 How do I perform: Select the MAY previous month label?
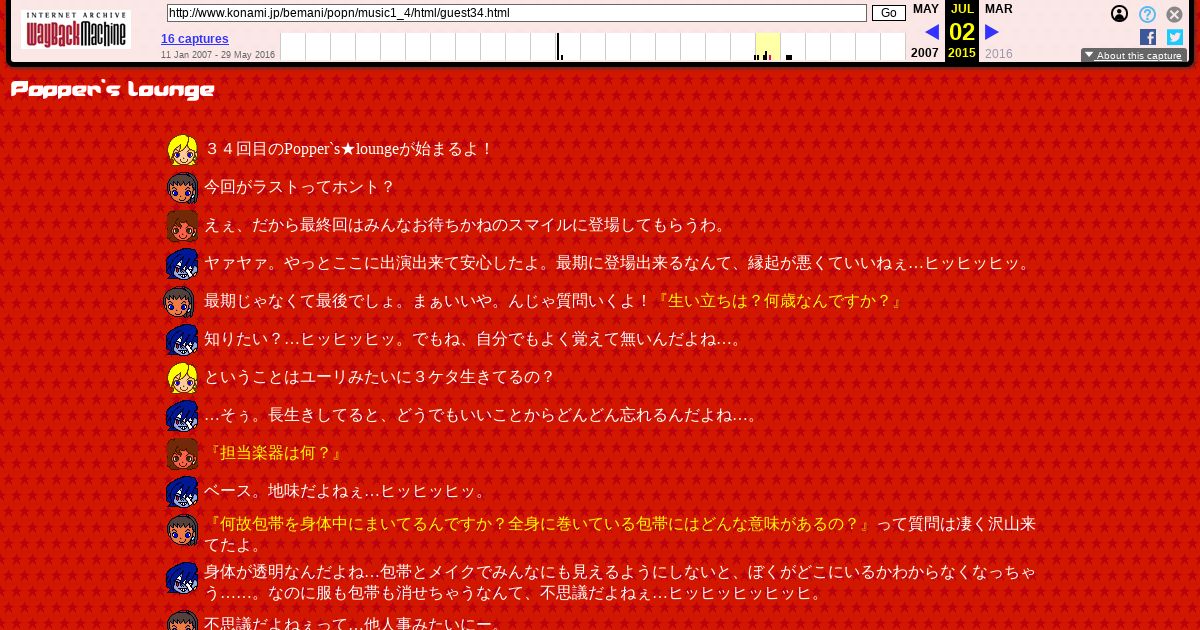(926, 9)
